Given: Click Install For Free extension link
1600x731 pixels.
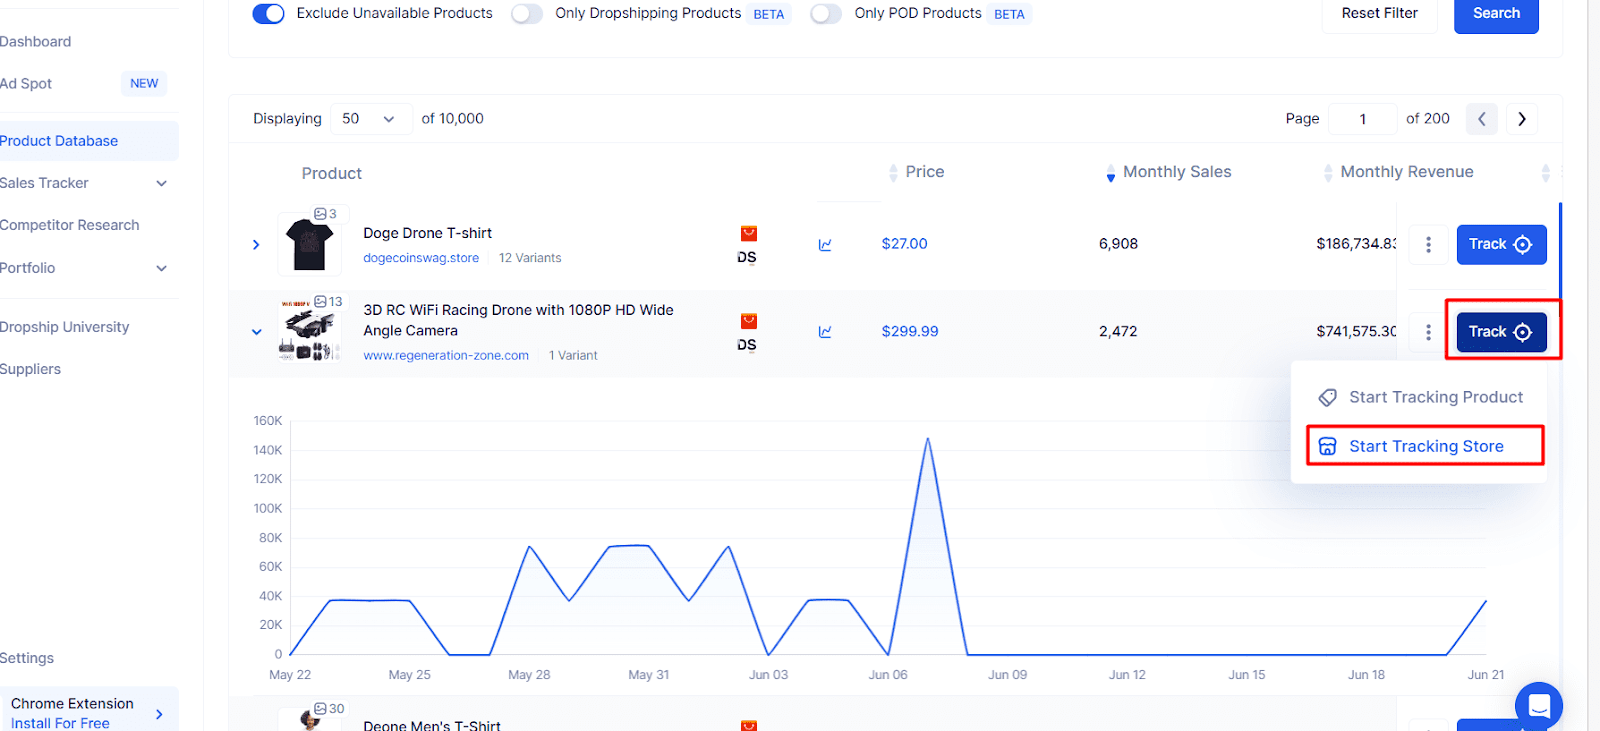Looking at the screenshot, I should [x=60, y=723].
